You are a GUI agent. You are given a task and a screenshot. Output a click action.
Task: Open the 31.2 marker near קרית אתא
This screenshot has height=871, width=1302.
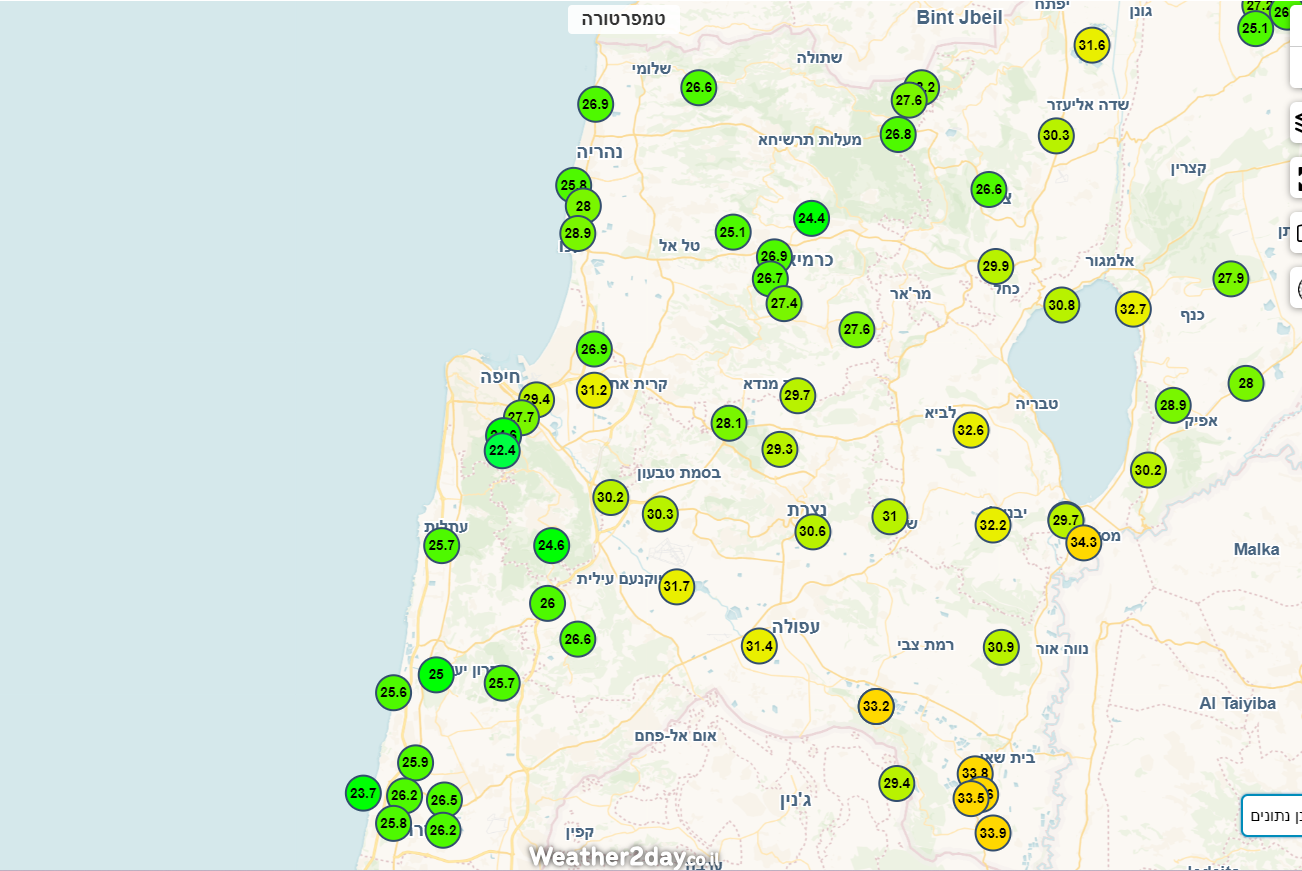594,390
